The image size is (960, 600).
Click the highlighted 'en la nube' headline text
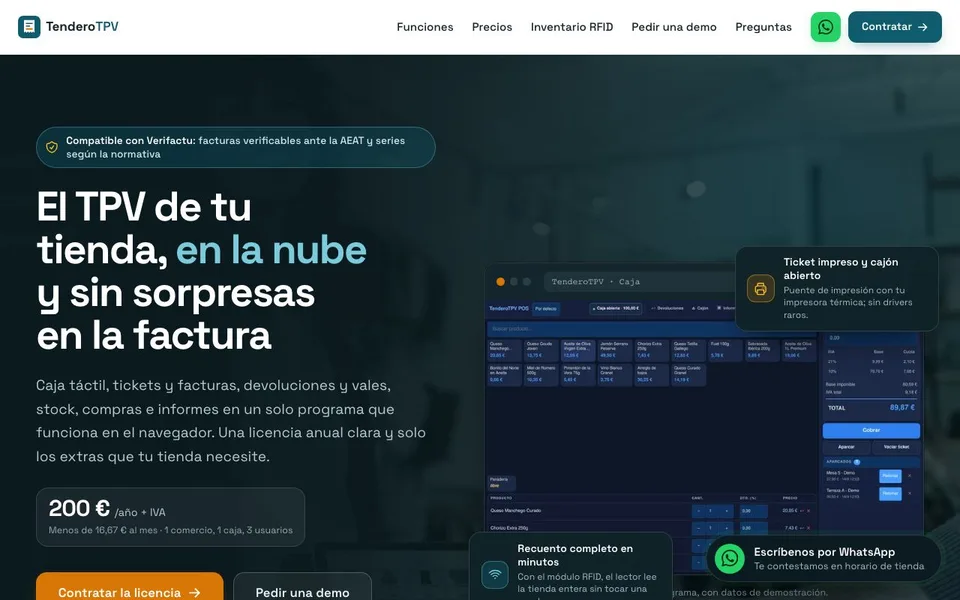coord(271,250)
